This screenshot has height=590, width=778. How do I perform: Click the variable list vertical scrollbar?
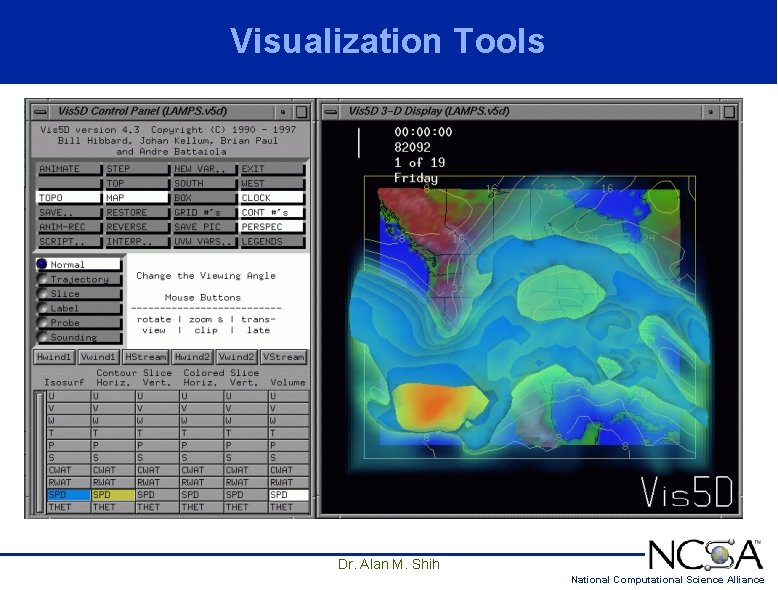(x=40, y=452)
